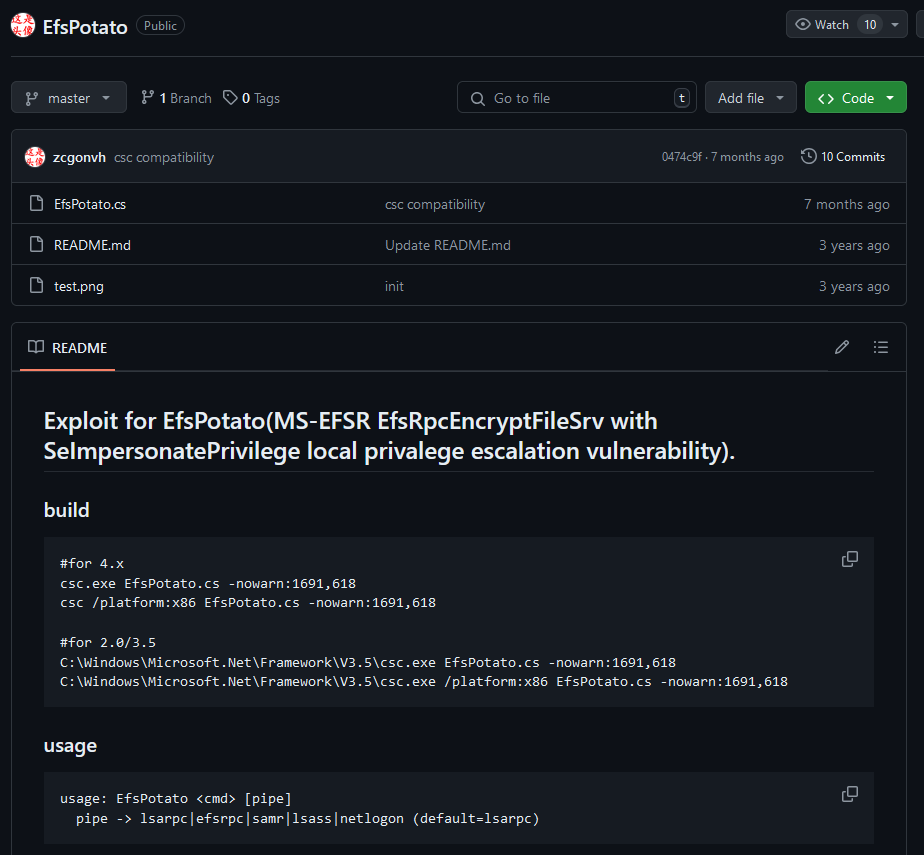The width and height of the screenshot is (924, 855).
Task: Expand the Add file dropdown
Action: (x=750, y=98)
